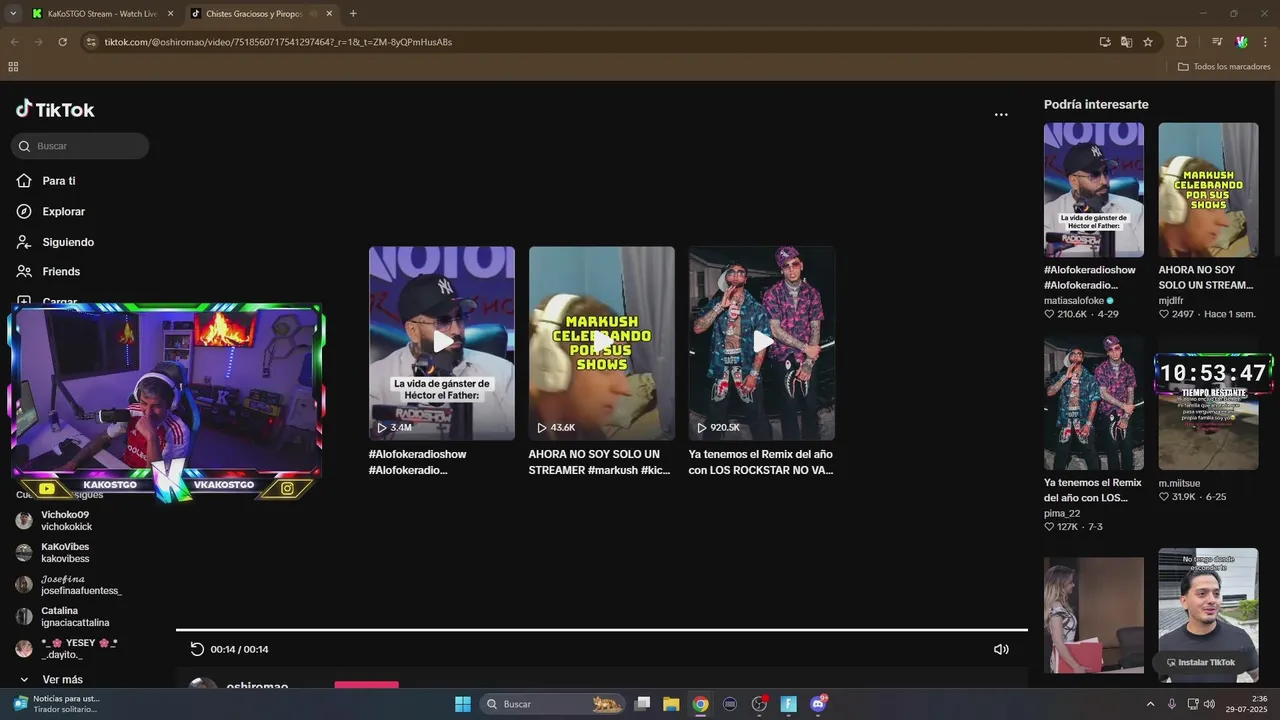This screenshot has width=1280, height=720.
Task: Click the Instagram icon on stream overlay
Action: point(287,489)
